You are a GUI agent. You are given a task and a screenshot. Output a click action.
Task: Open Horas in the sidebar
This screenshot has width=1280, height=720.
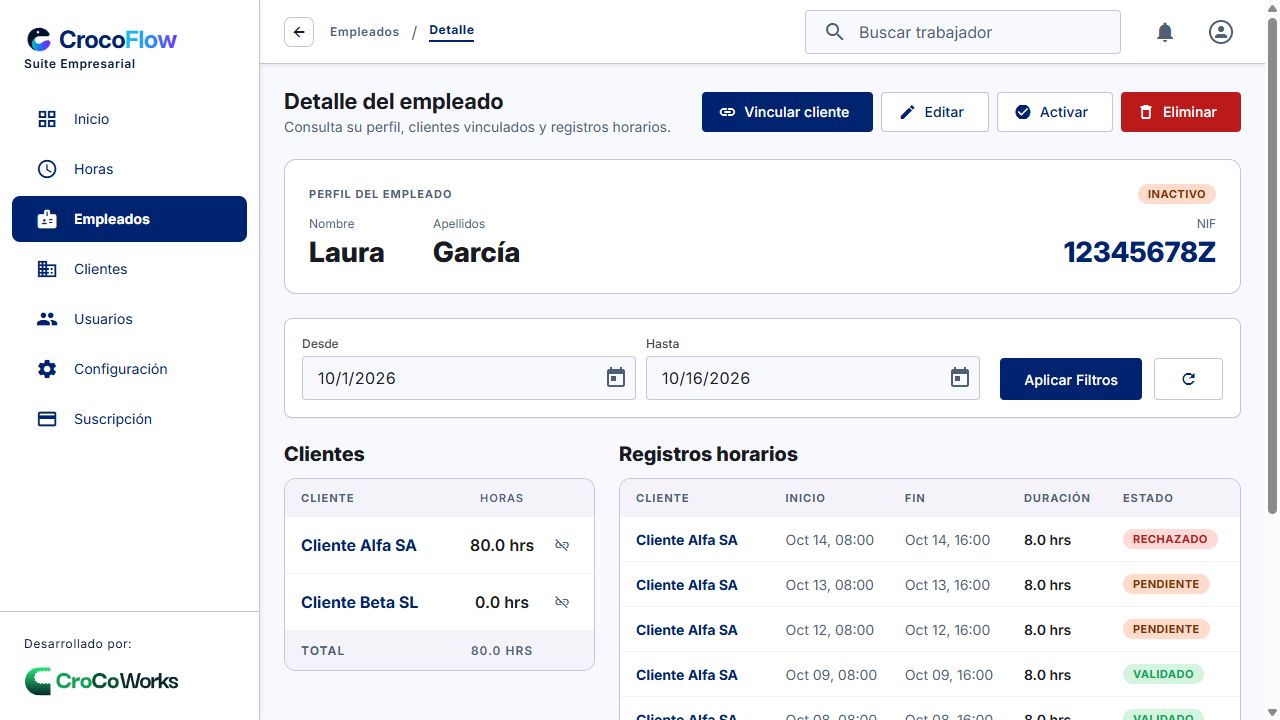coord(129,169)
